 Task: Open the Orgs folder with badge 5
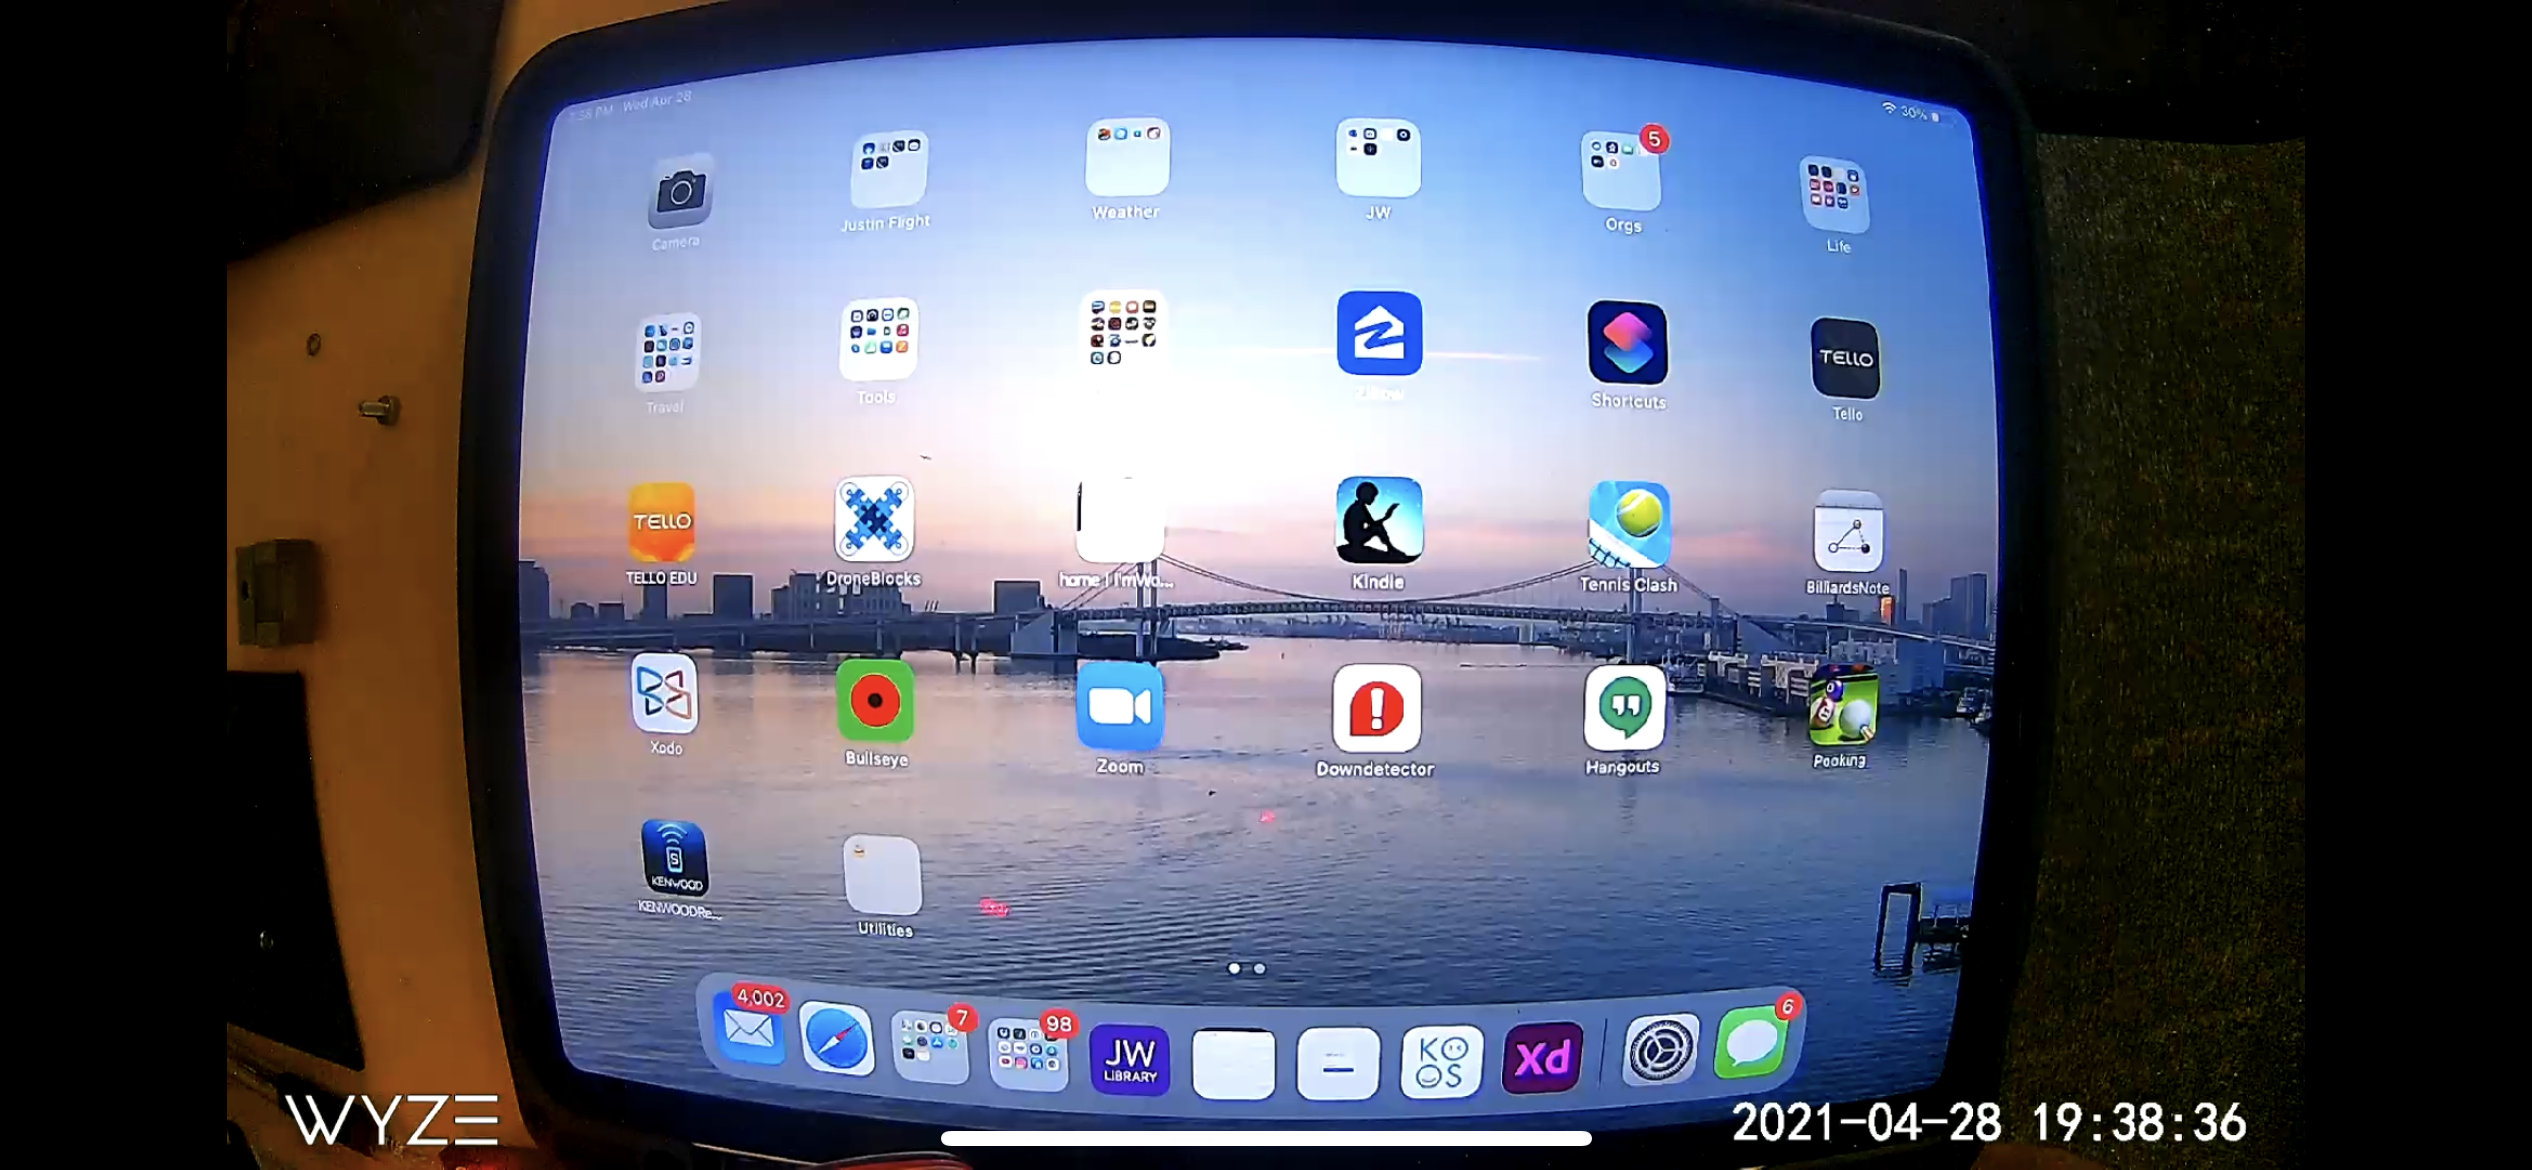(1621, 170)
